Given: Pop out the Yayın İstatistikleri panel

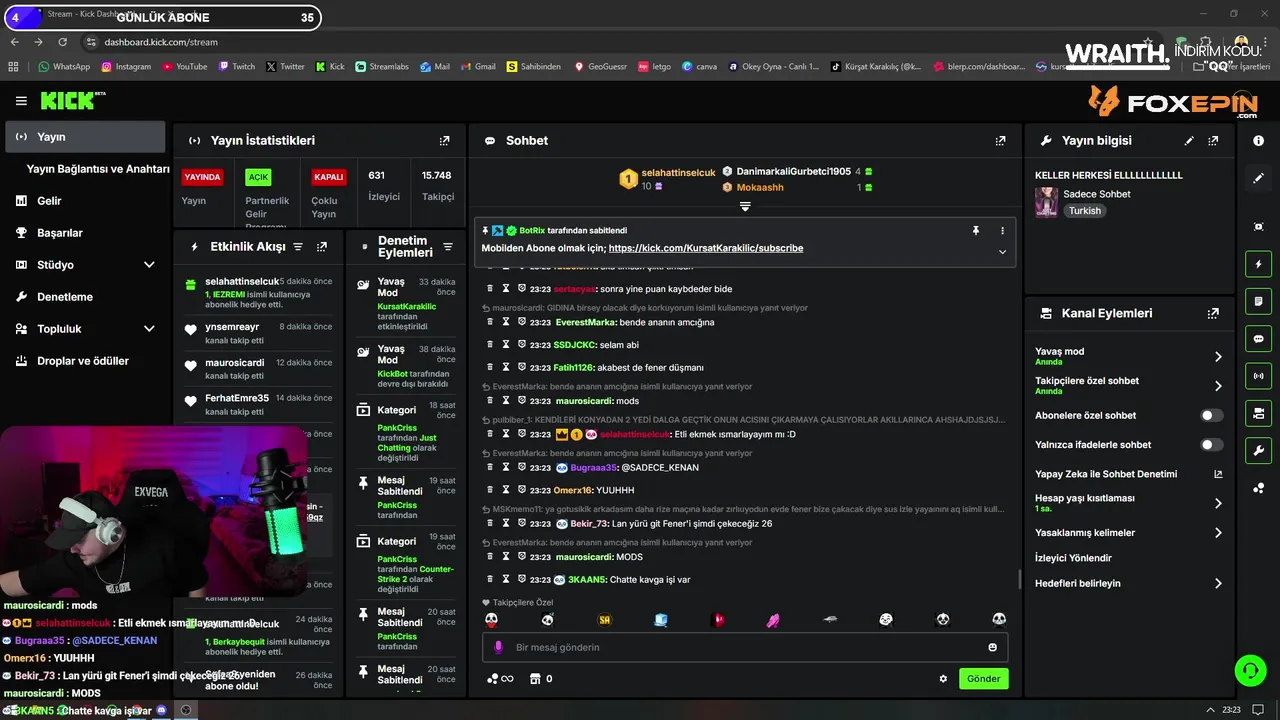Looking at the screenshot, I should pyautogui.click(x=445, y=141).
